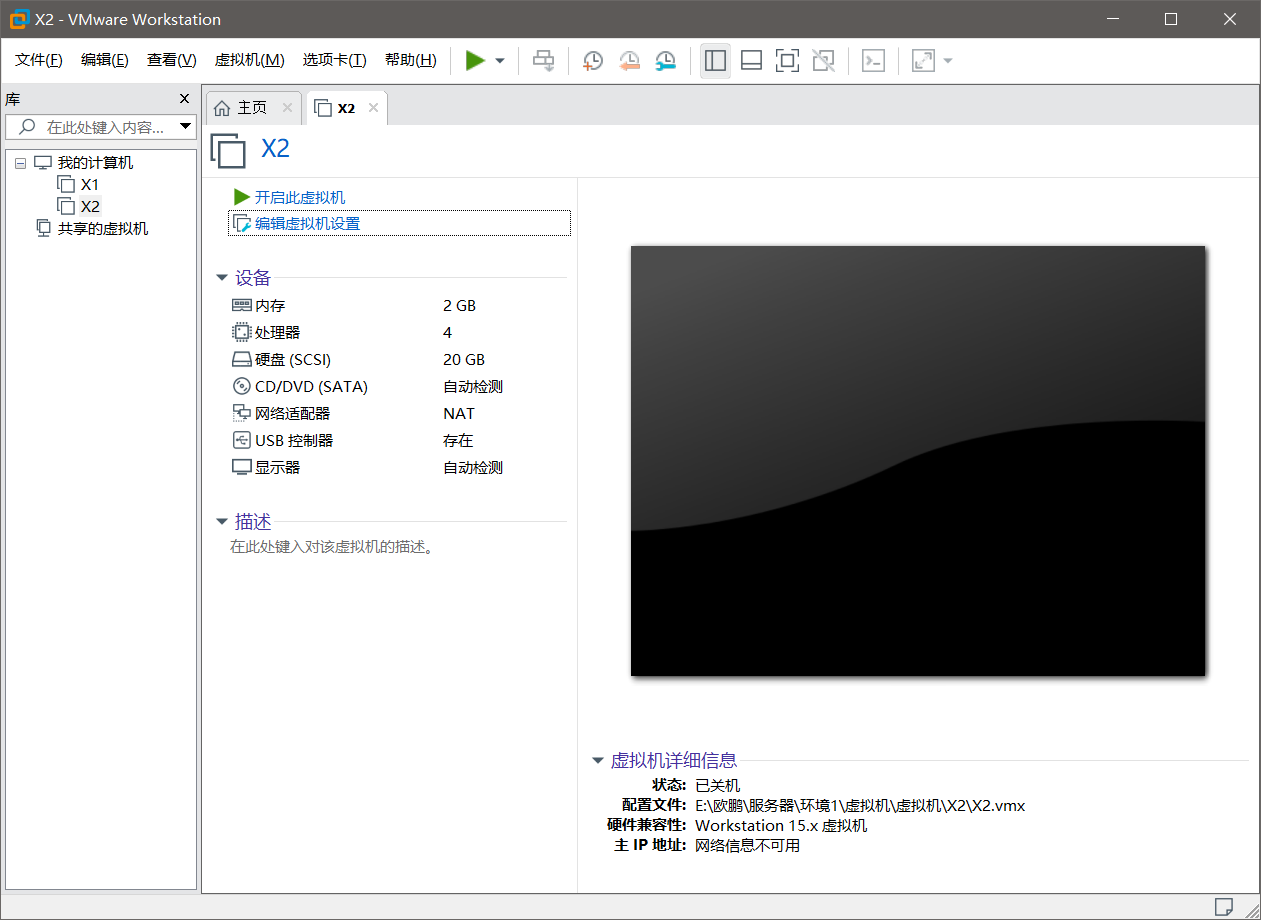
Task: Open the 虚拟机(M) menu
Action: click(249, 60)
